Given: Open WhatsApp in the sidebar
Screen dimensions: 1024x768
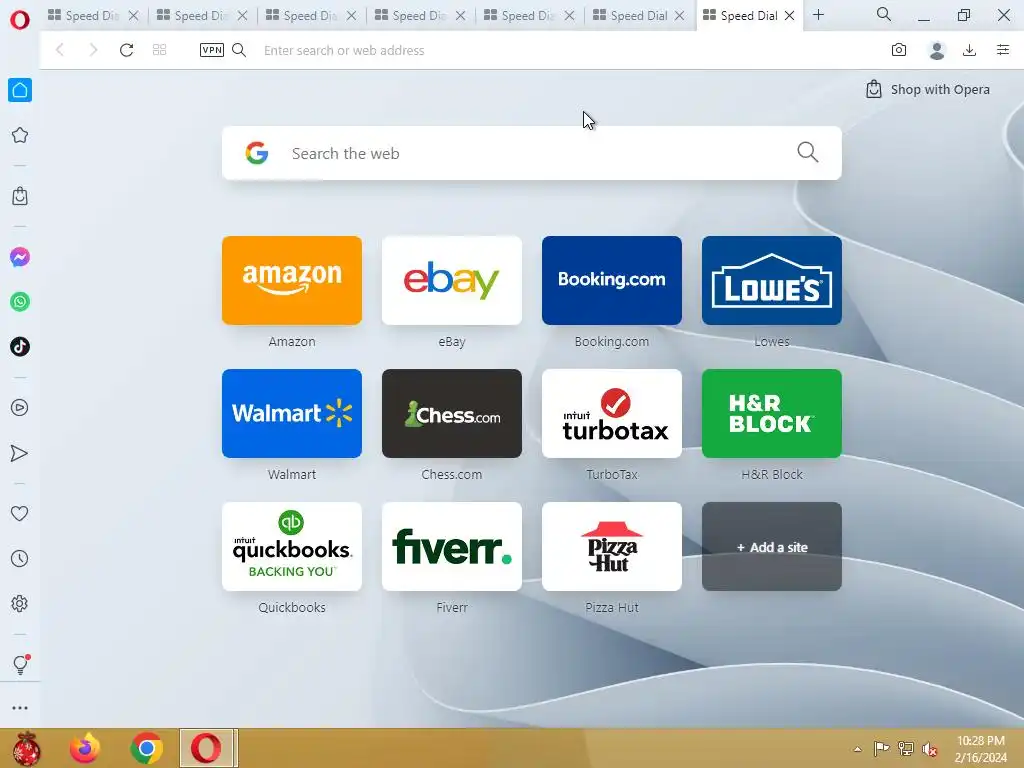Looking at the screenshot, I should 20,302.
